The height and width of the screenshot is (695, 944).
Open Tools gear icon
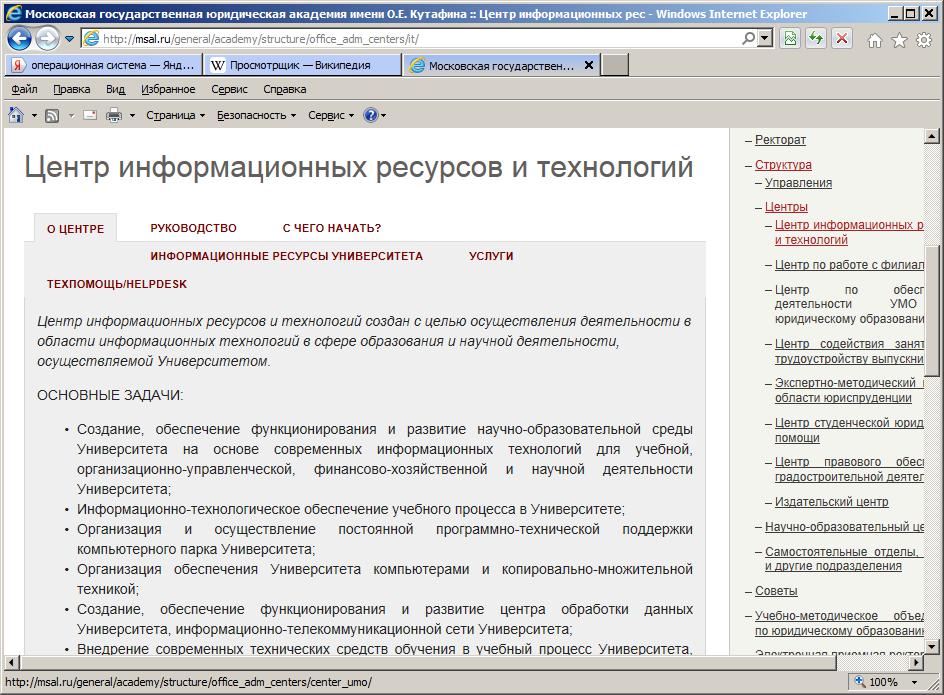(x=924, y=40)
